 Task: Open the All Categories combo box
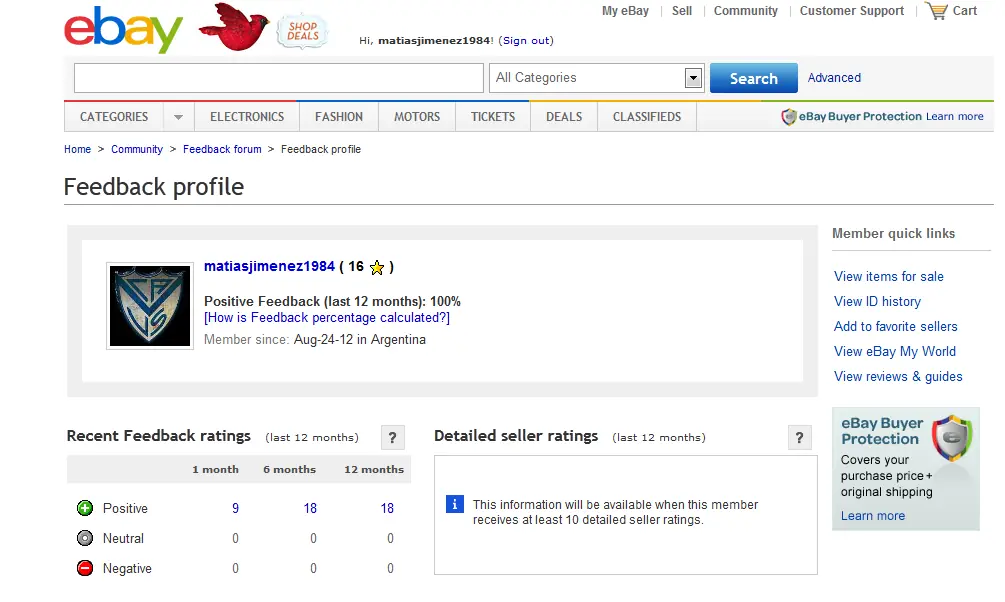pos(597,78)
